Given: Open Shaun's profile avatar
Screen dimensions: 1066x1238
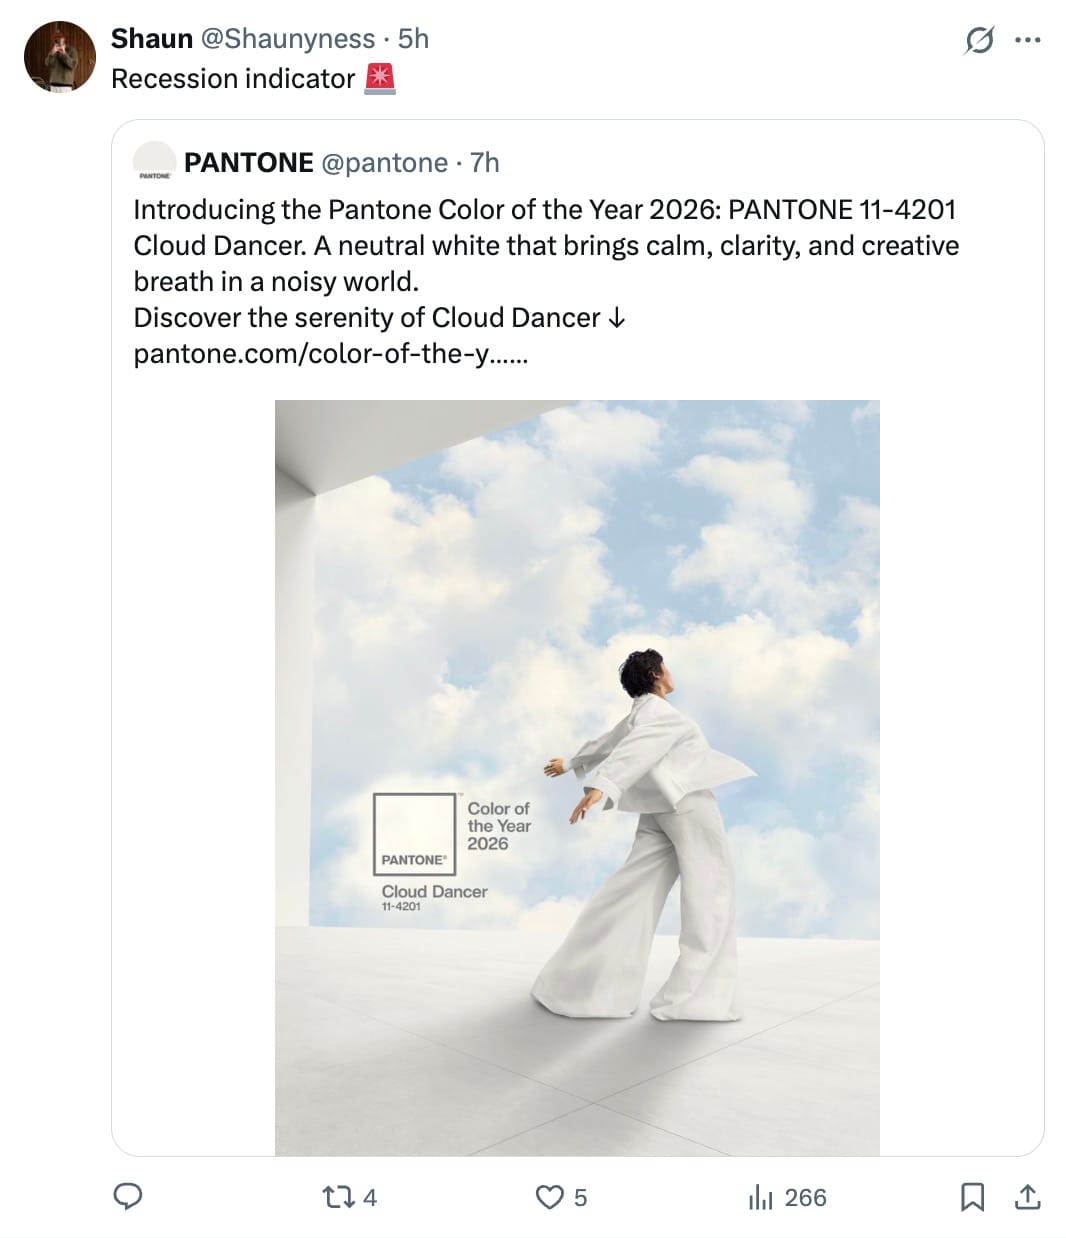Looking at the screenshot, I should pyautogui.click(x=60, y=57).
